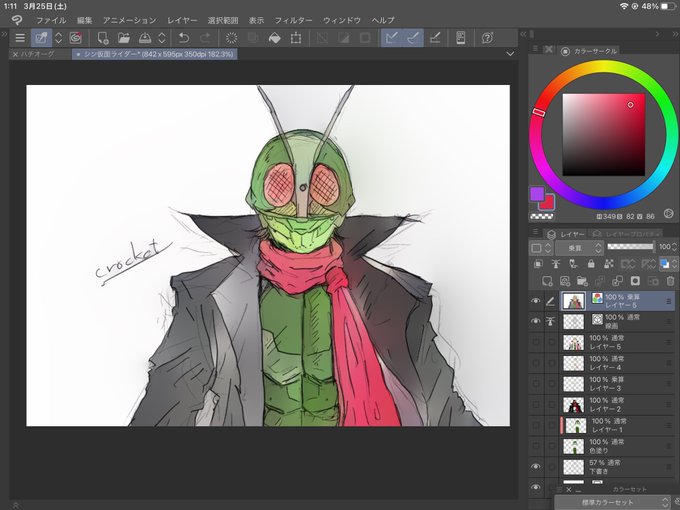Toggle snap to ruler icon
Viewport: 680px width, 510px height.
coord(392,38)
